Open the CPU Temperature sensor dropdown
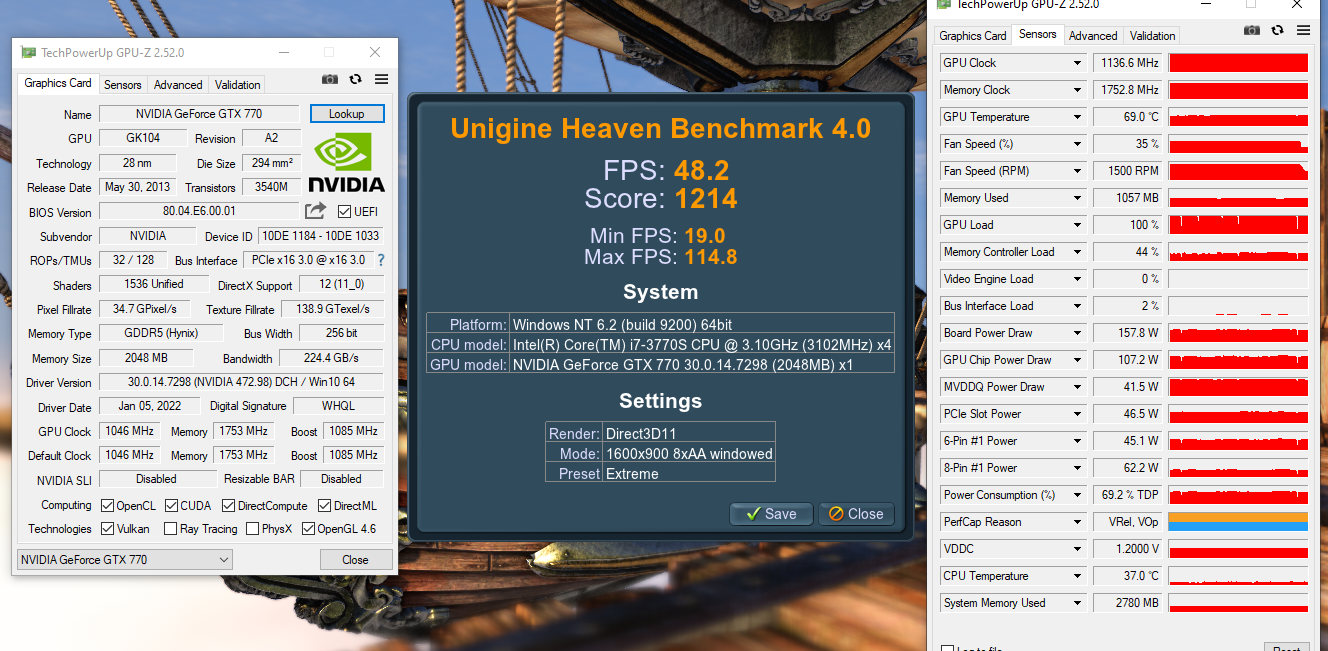 (1077, 576)
